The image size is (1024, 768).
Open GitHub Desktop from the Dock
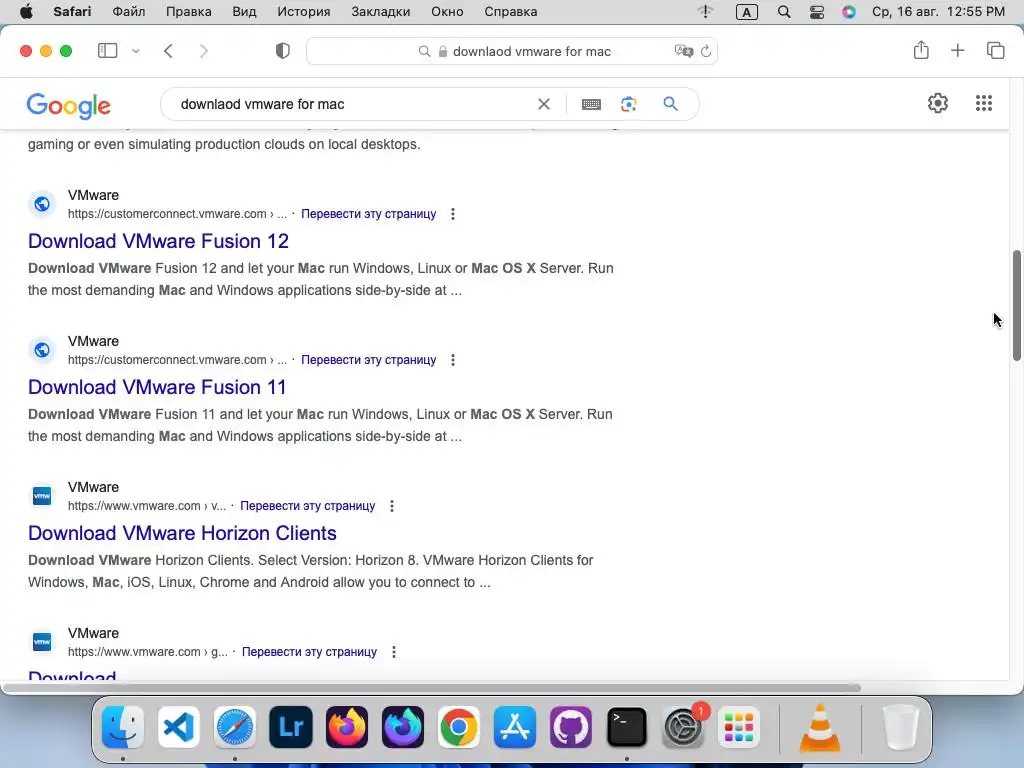[571, 727]
